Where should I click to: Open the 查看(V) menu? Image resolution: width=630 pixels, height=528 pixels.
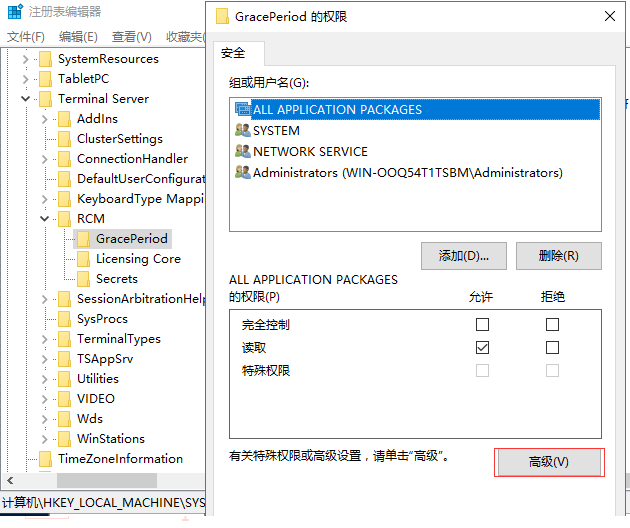pos(131,37)
